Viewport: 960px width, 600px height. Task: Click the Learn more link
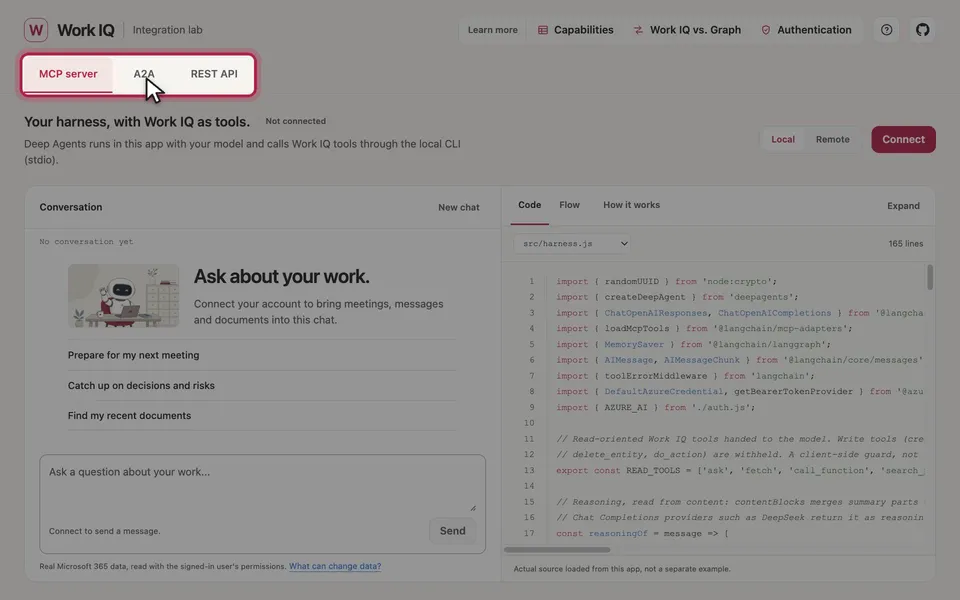pyautogui.click(x=492, y=30)
